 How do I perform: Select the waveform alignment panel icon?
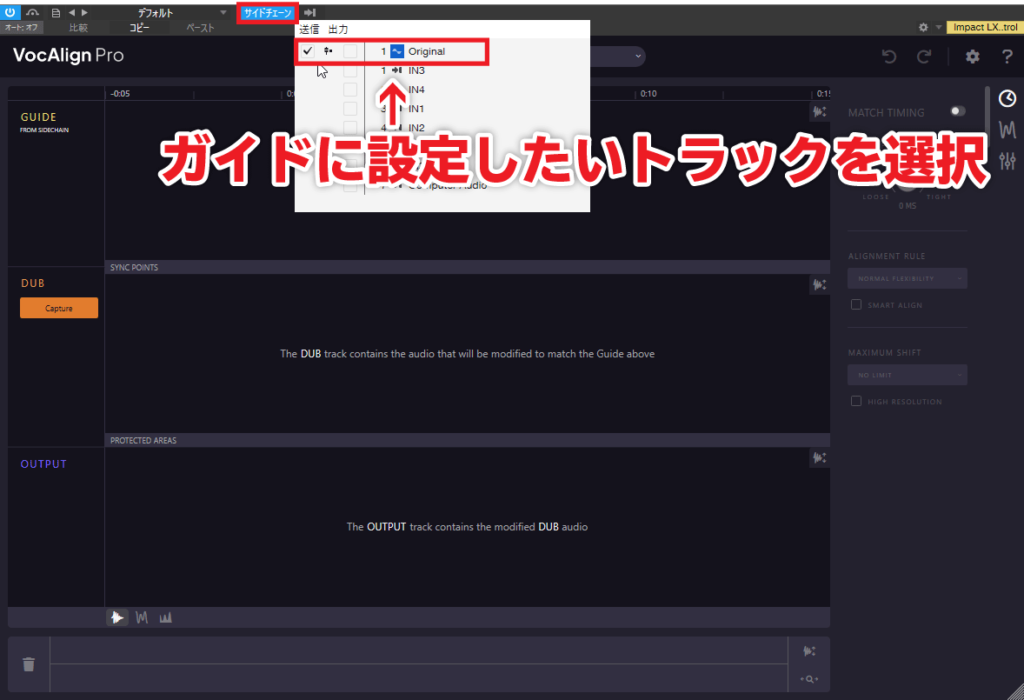click(x=1008, y=129)
